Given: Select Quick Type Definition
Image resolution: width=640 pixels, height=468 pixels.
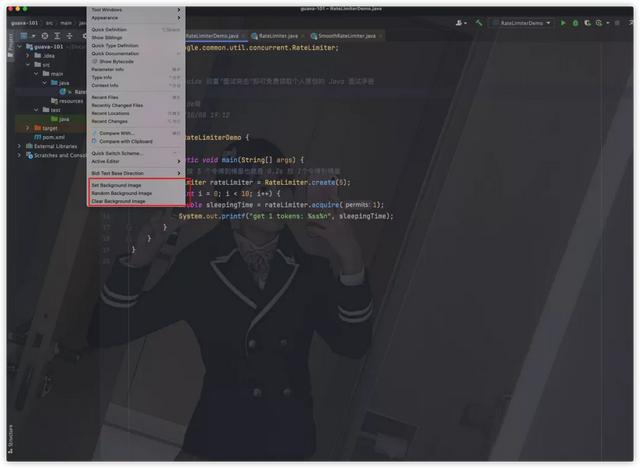Looking at the screenshot, I should point(136,46).
